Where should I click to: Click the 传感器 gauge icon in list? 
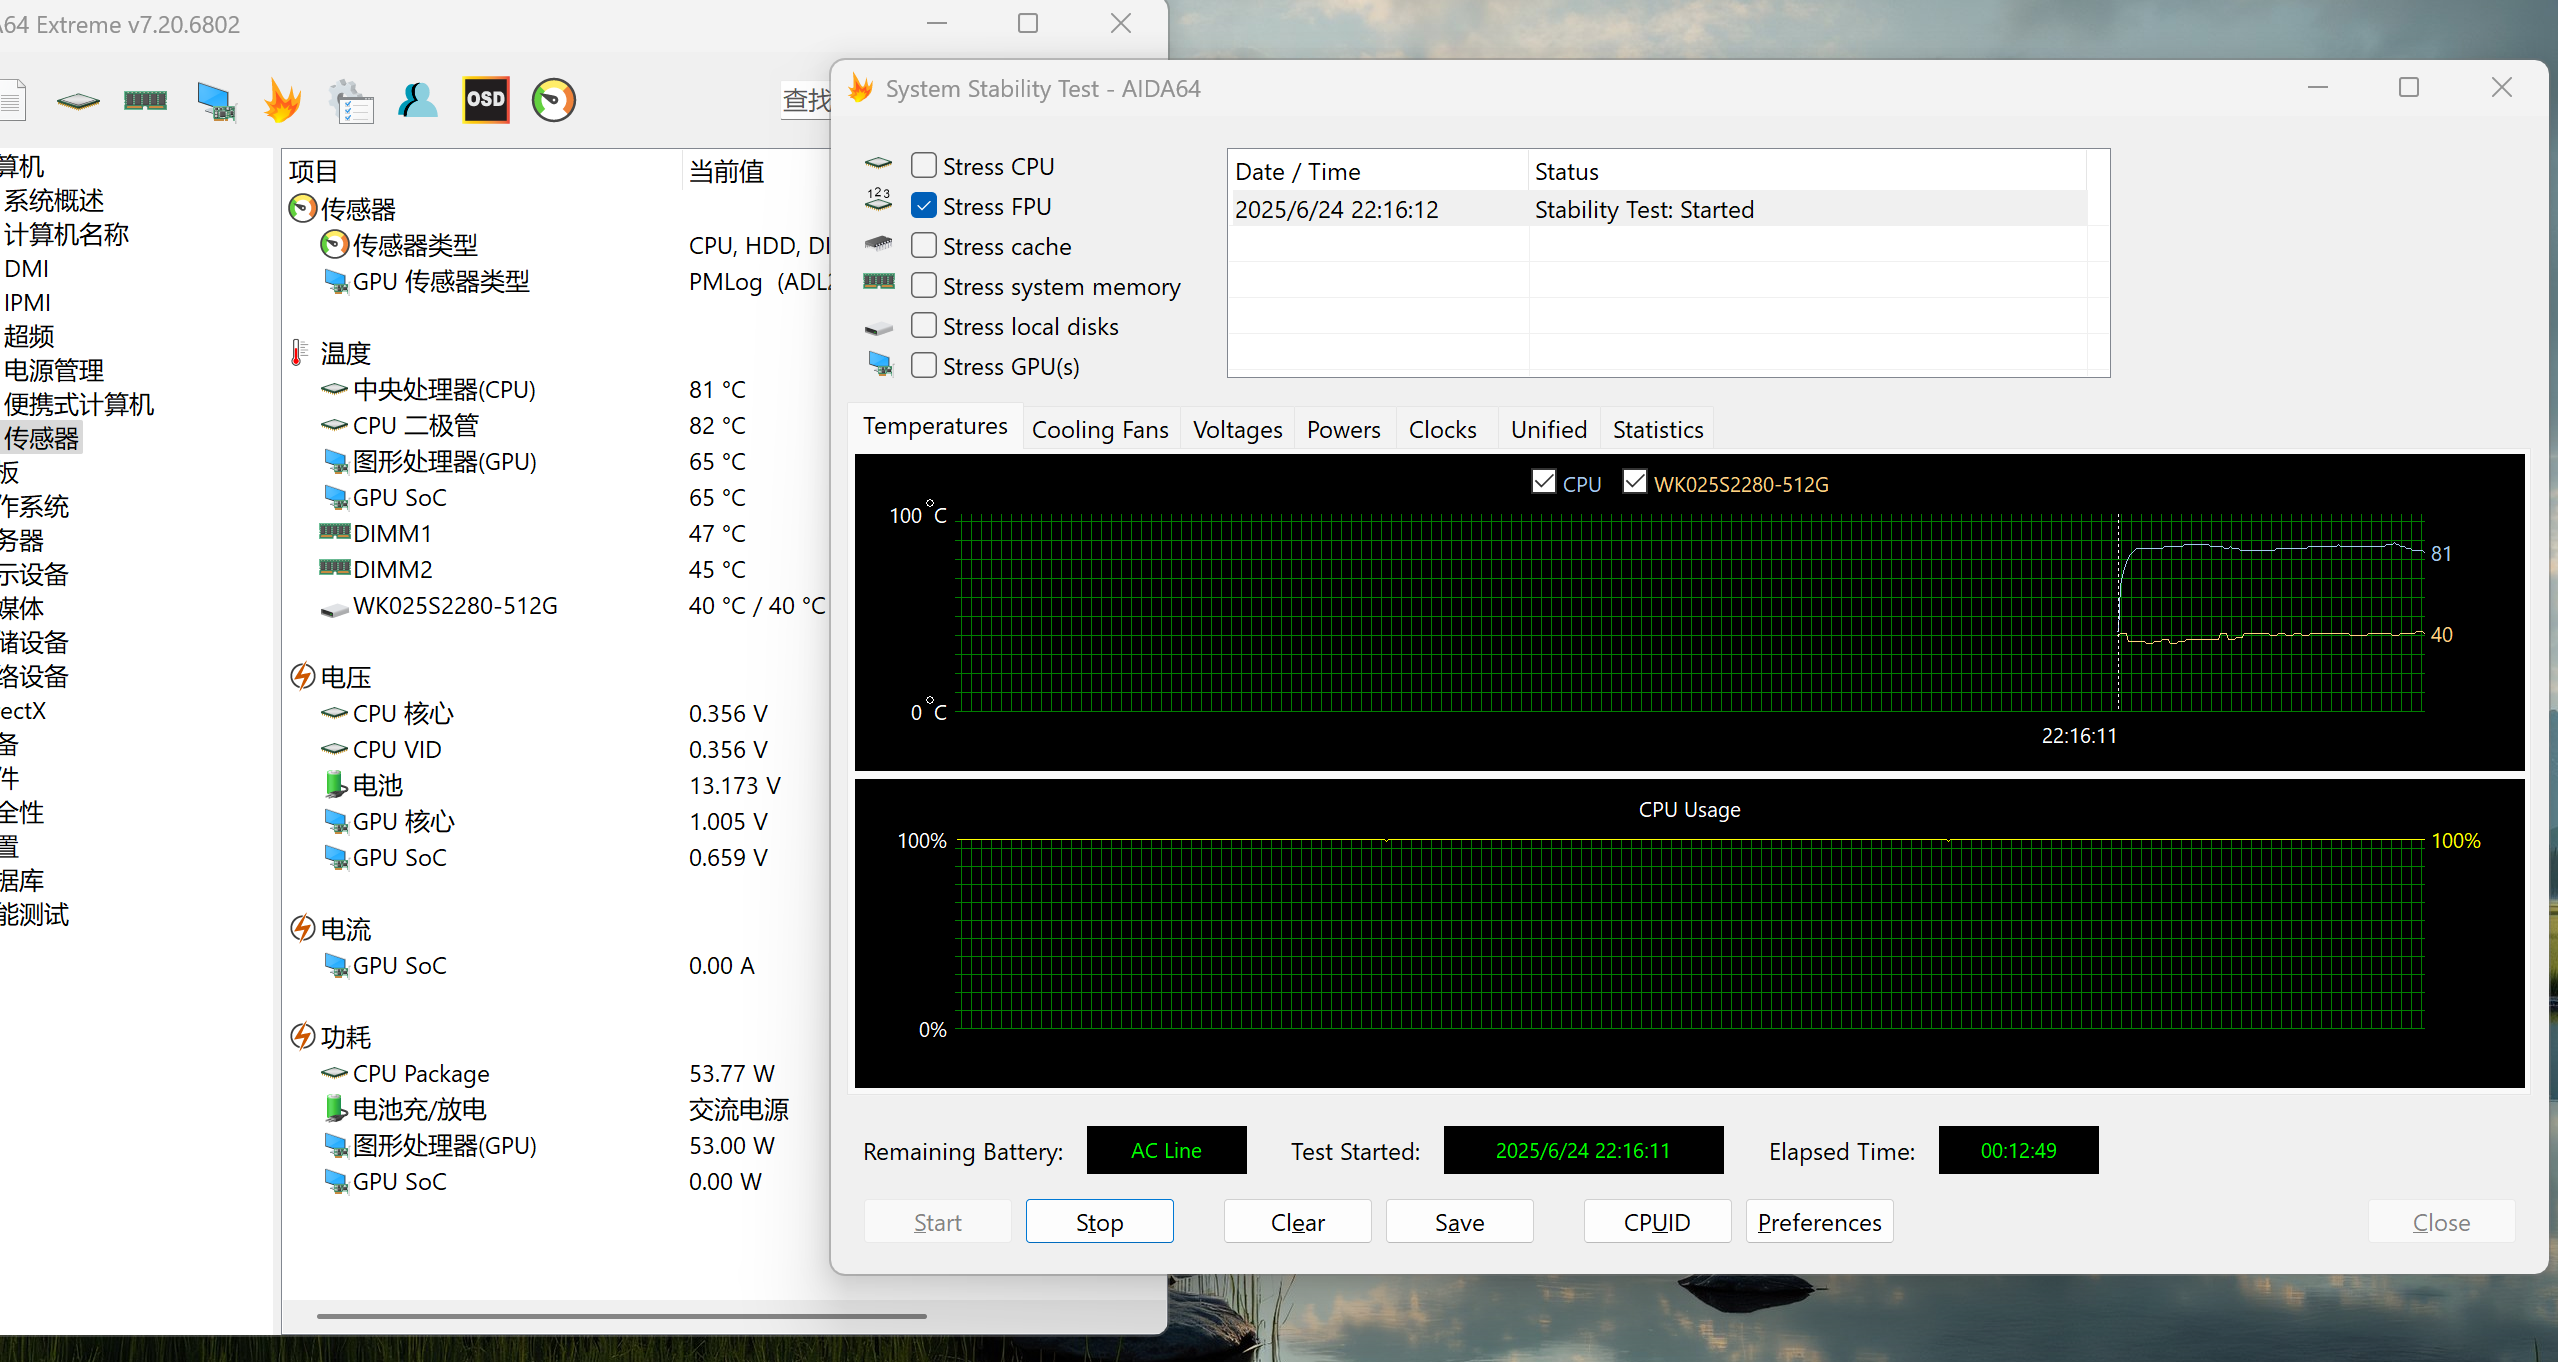pyautogui.click(x=302, y=209)
